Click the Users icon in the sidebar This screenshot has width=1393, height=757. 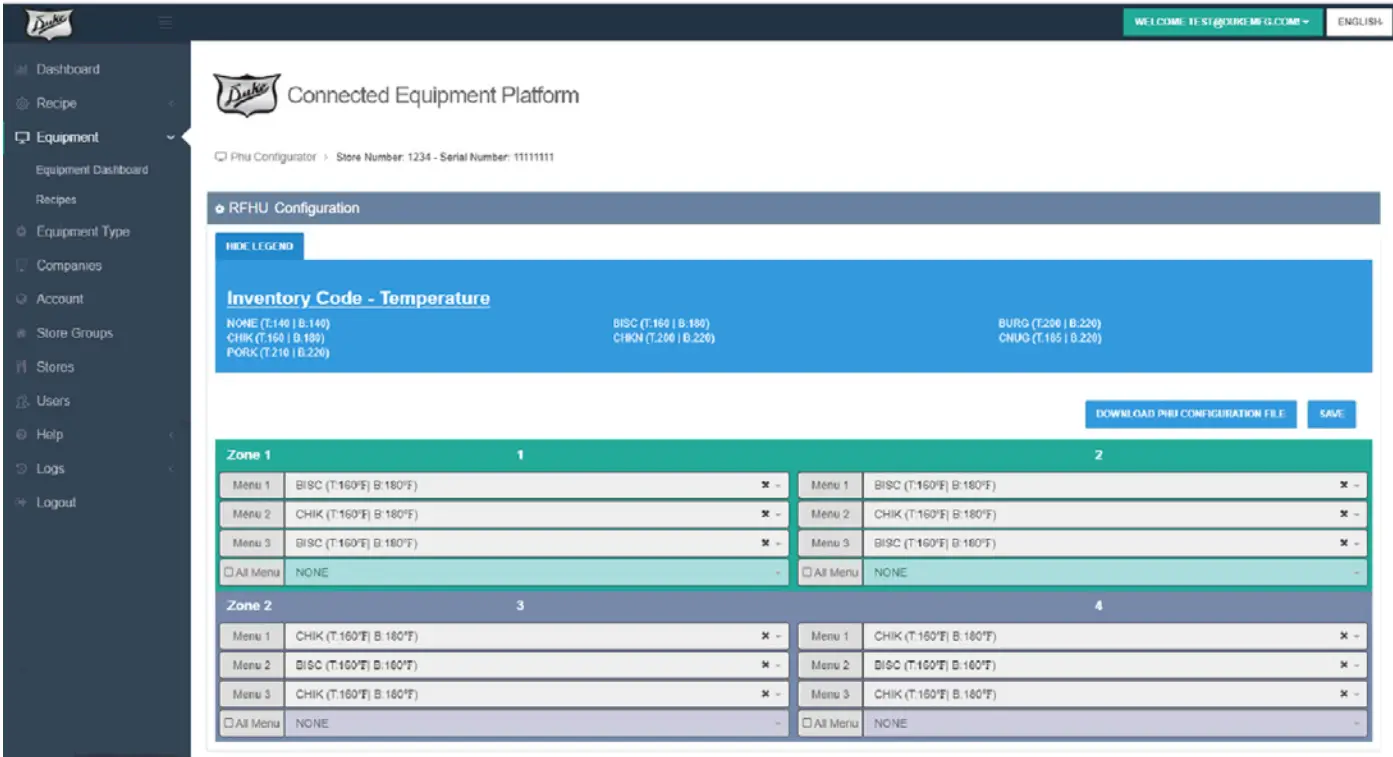[x=21, y=401]
